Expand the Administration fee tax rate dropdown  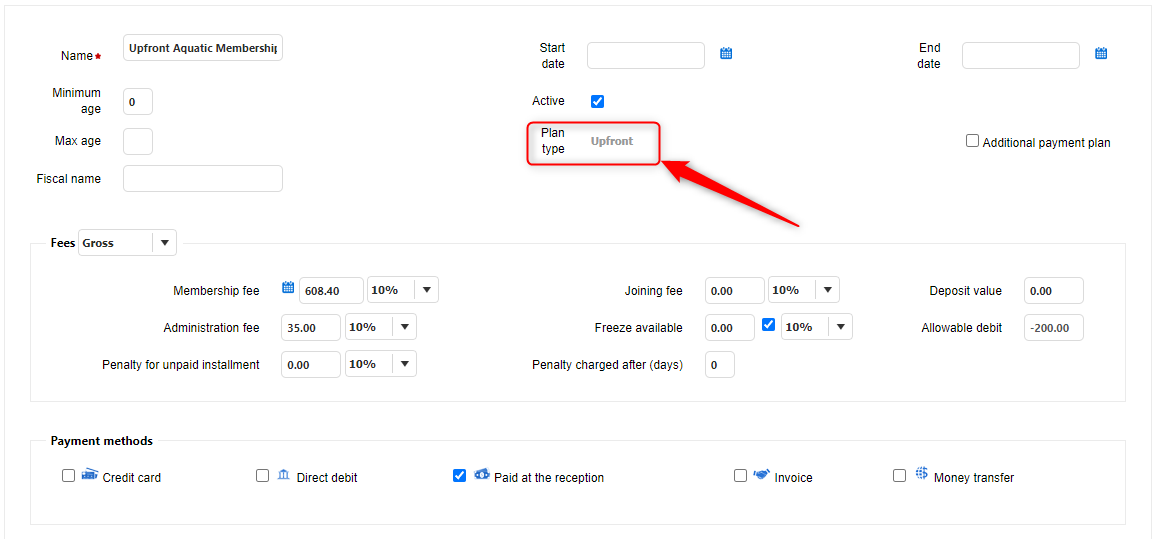click(x=404, y=327)
